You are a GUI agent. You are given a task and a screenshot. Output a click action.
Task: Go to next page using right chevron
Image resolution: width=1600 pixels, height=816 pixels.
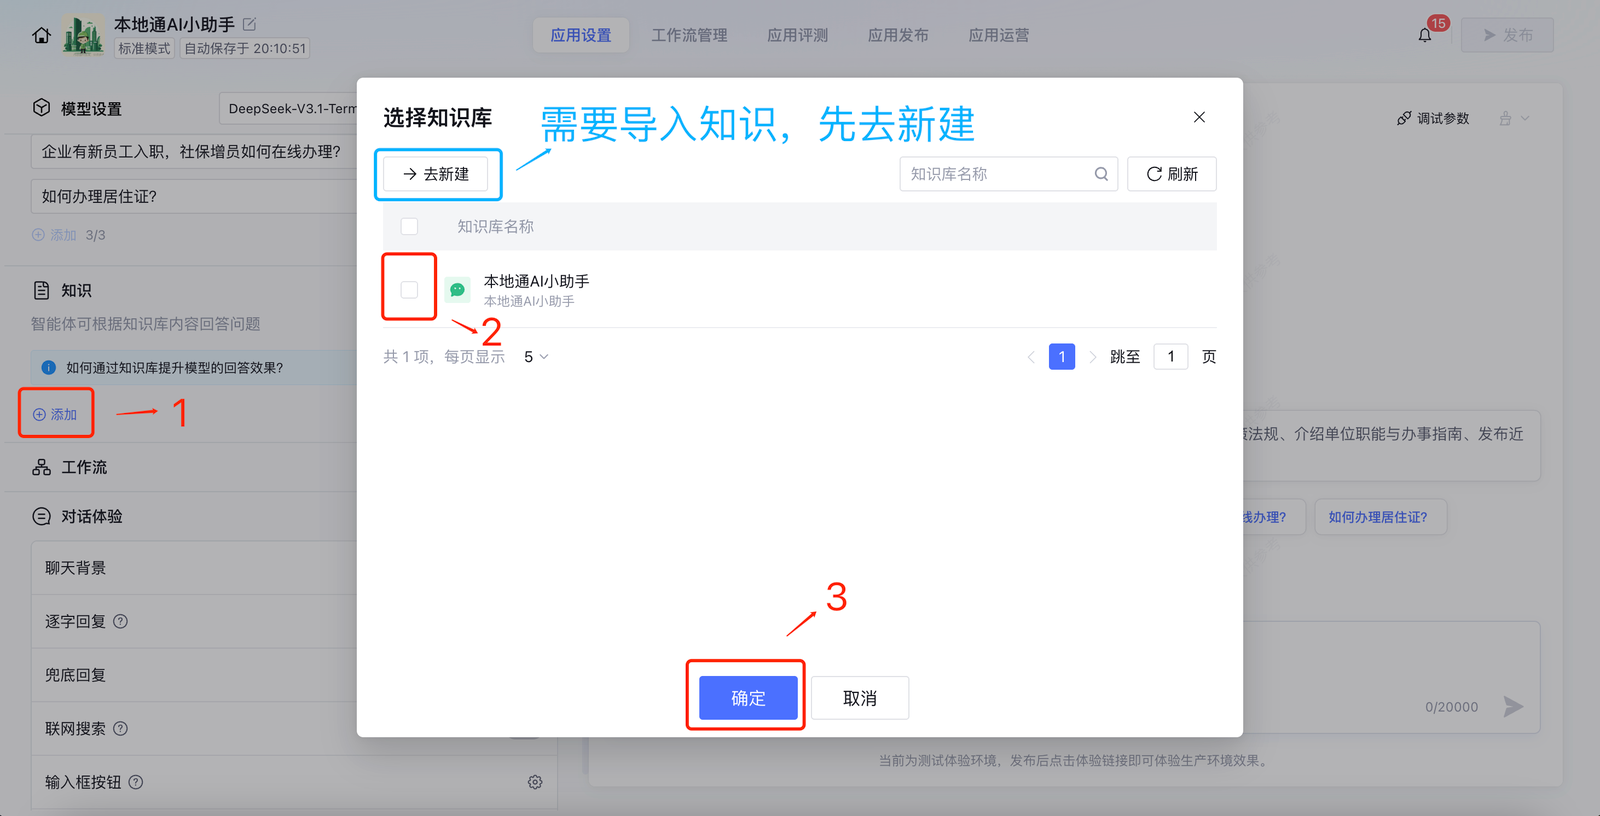pos(1092,357)
